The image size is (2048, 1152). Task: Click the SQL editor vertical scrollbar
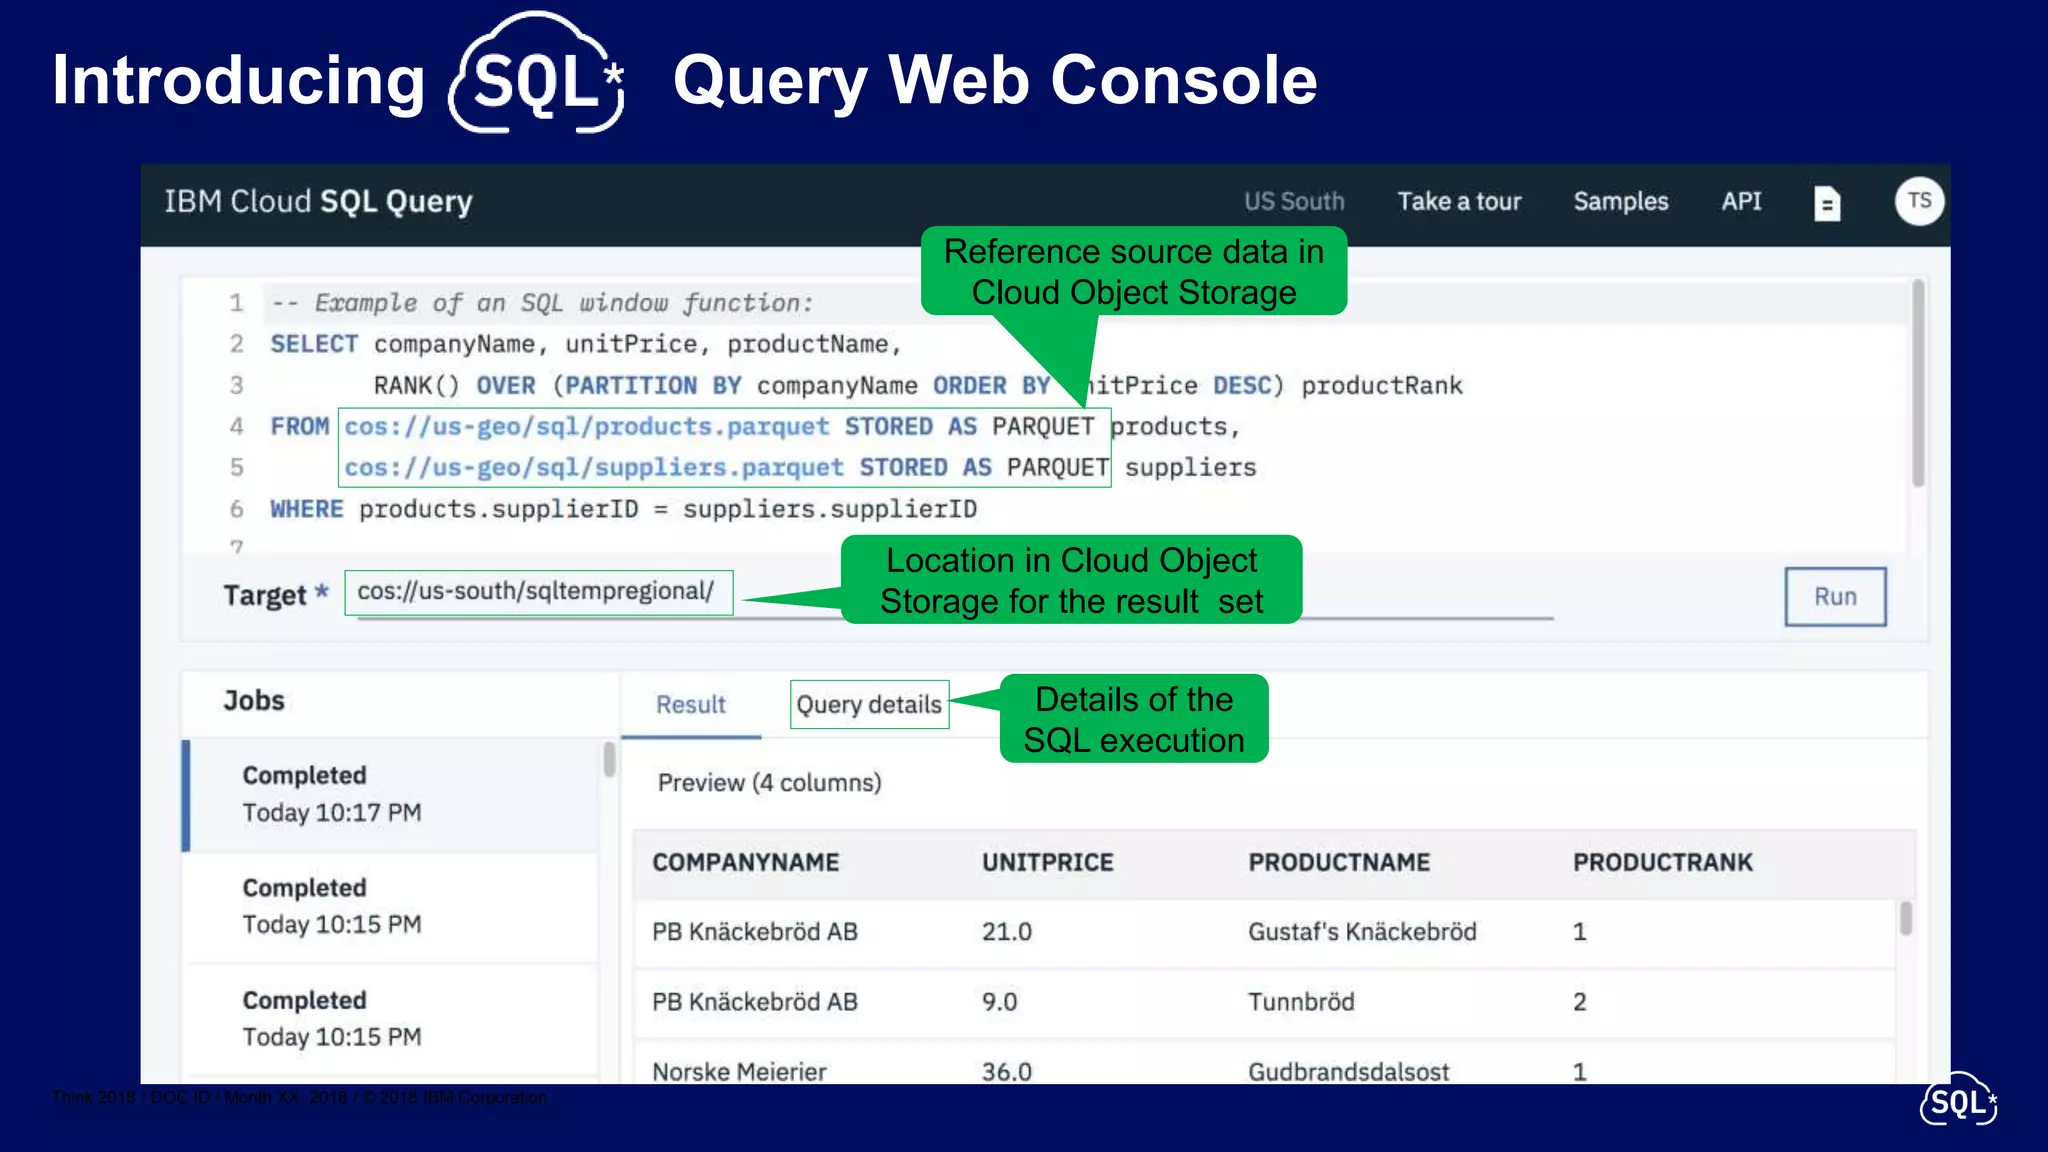point(1918,384)
